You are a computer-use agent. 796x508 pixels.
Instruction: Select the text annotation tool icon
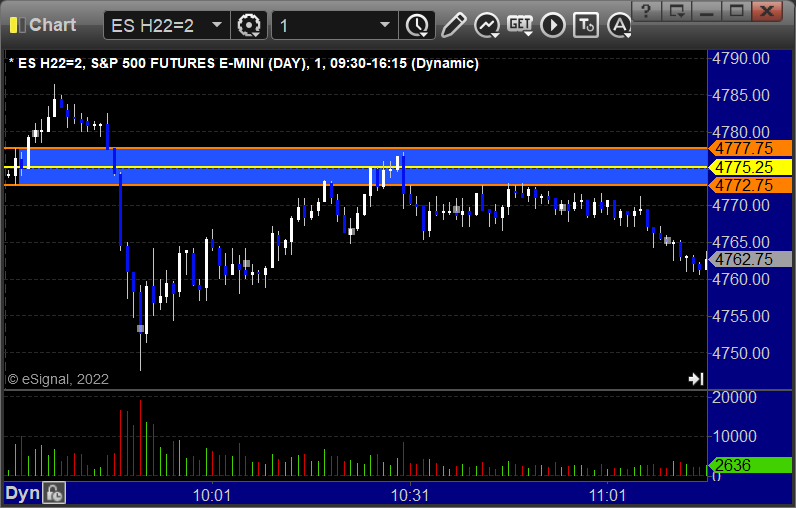coord(586,25)
